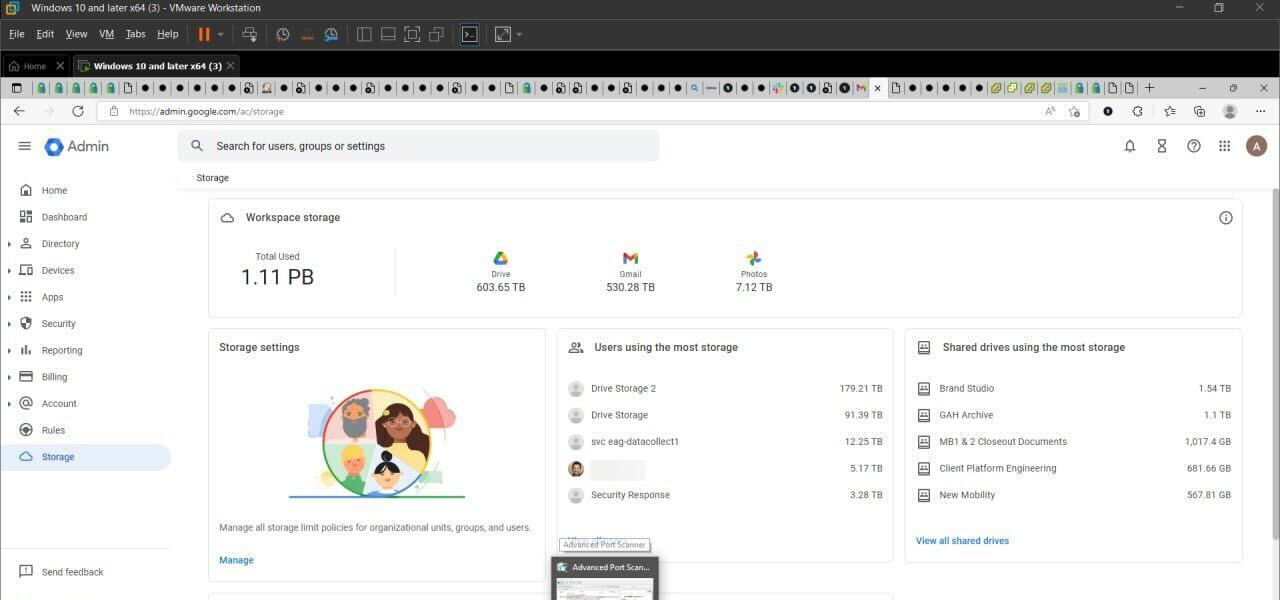Open the VMware View menu
Image resolution: width=1280 pixels, height=600 pixels.
coord(76,34)
